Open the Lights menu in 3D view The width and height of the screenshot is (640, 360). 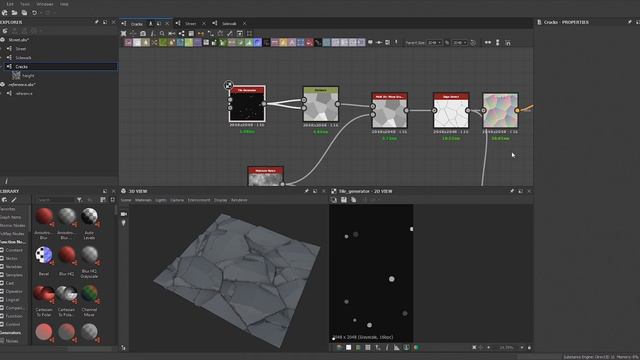pos(161,200)
